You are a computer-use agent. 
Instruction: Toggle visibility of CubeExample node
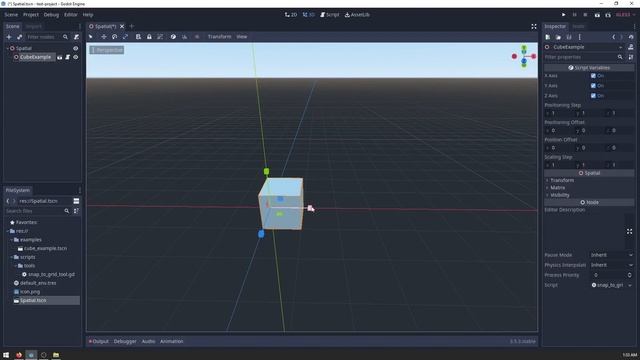(x=76, y=57)
